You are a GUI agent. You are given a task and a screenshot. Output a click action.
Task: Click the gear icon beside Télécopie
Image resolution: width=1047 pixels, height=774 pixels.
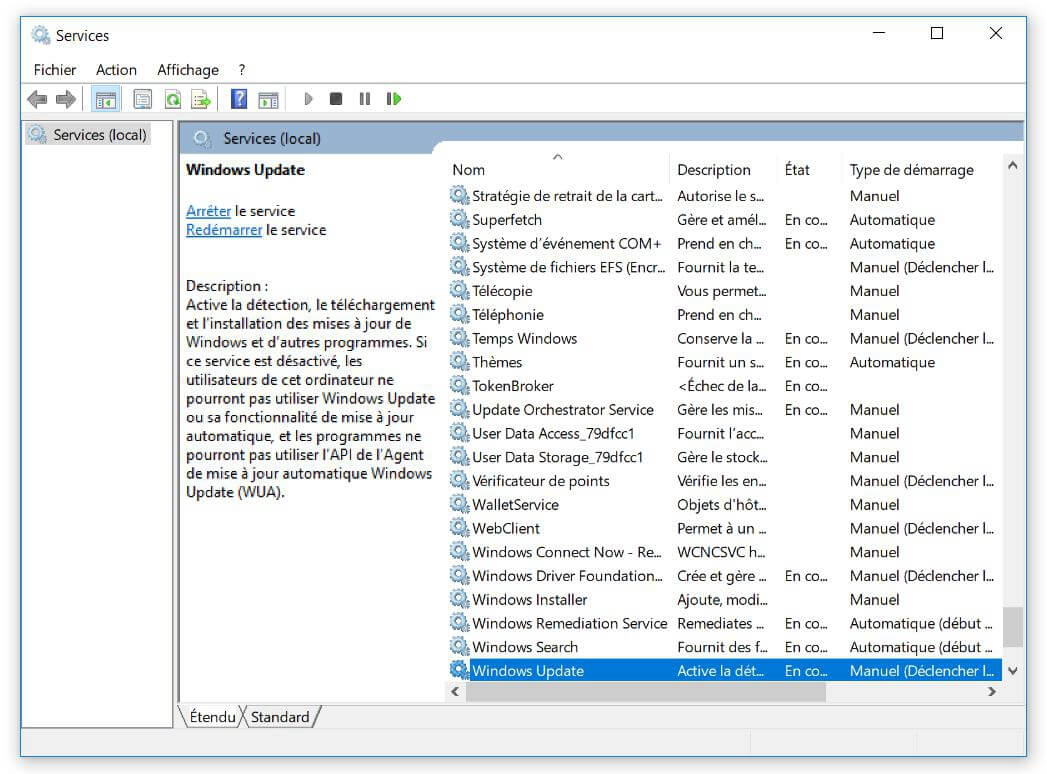(459, 291)
